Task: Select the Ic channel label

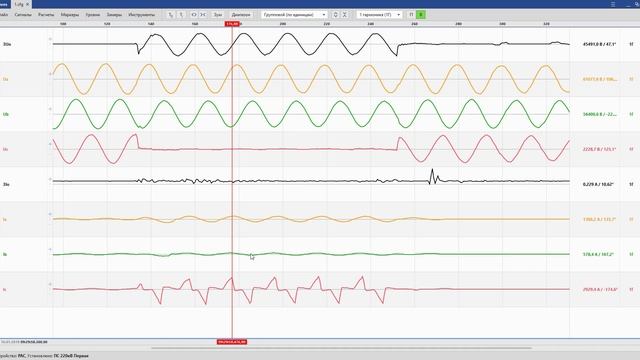Action: point(5,289)
